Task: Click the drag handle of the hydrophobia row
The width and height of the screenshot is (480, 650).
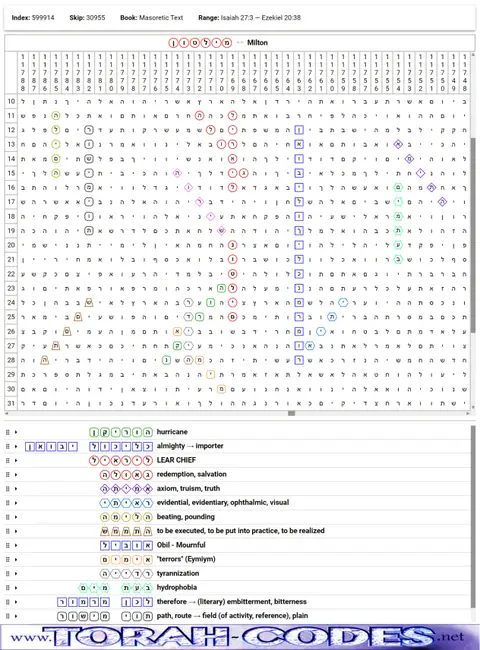Action: [7, 587]
